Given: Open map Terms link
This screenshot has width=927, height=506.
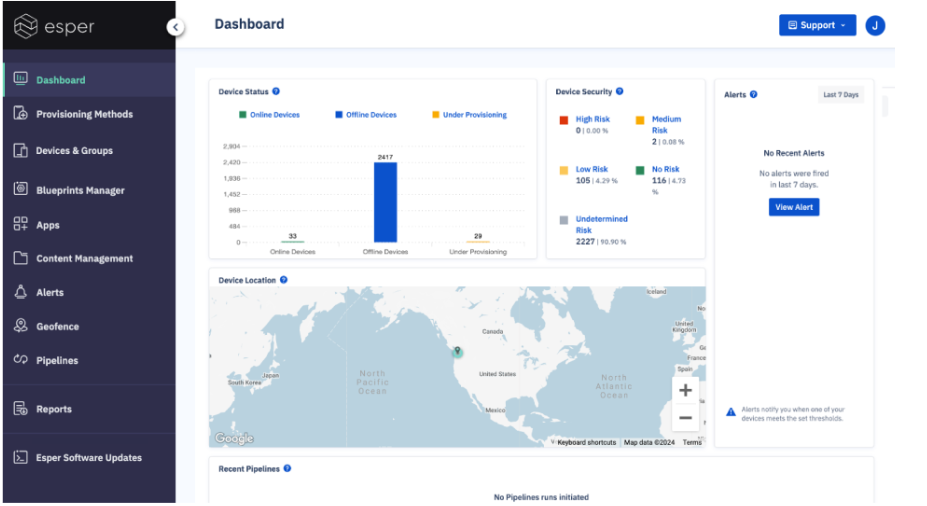Looking at the screenshot, I should [x=692, y=442].
